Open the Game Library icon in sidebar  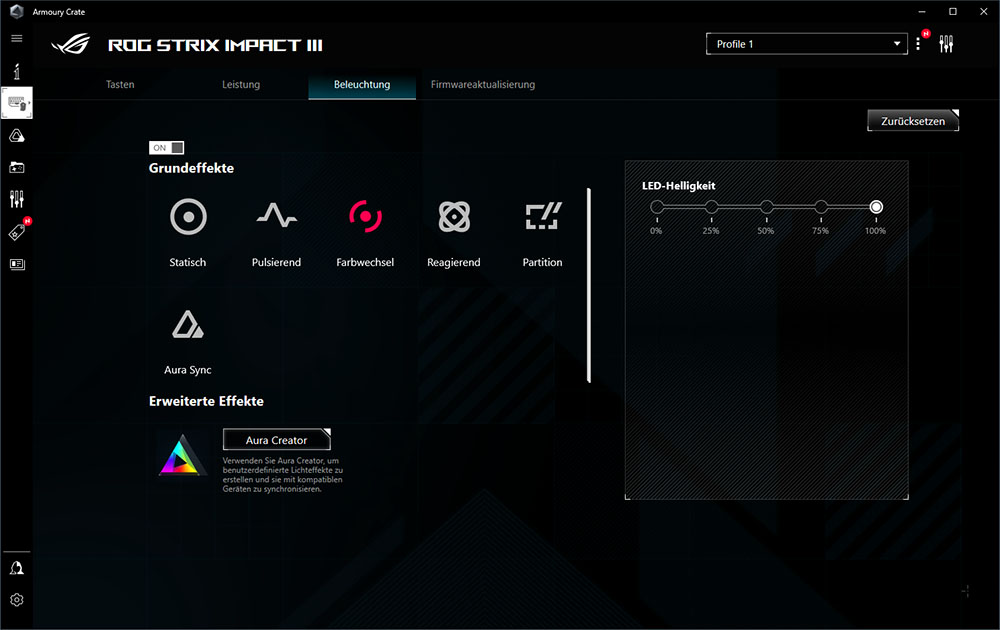(17, 168)
